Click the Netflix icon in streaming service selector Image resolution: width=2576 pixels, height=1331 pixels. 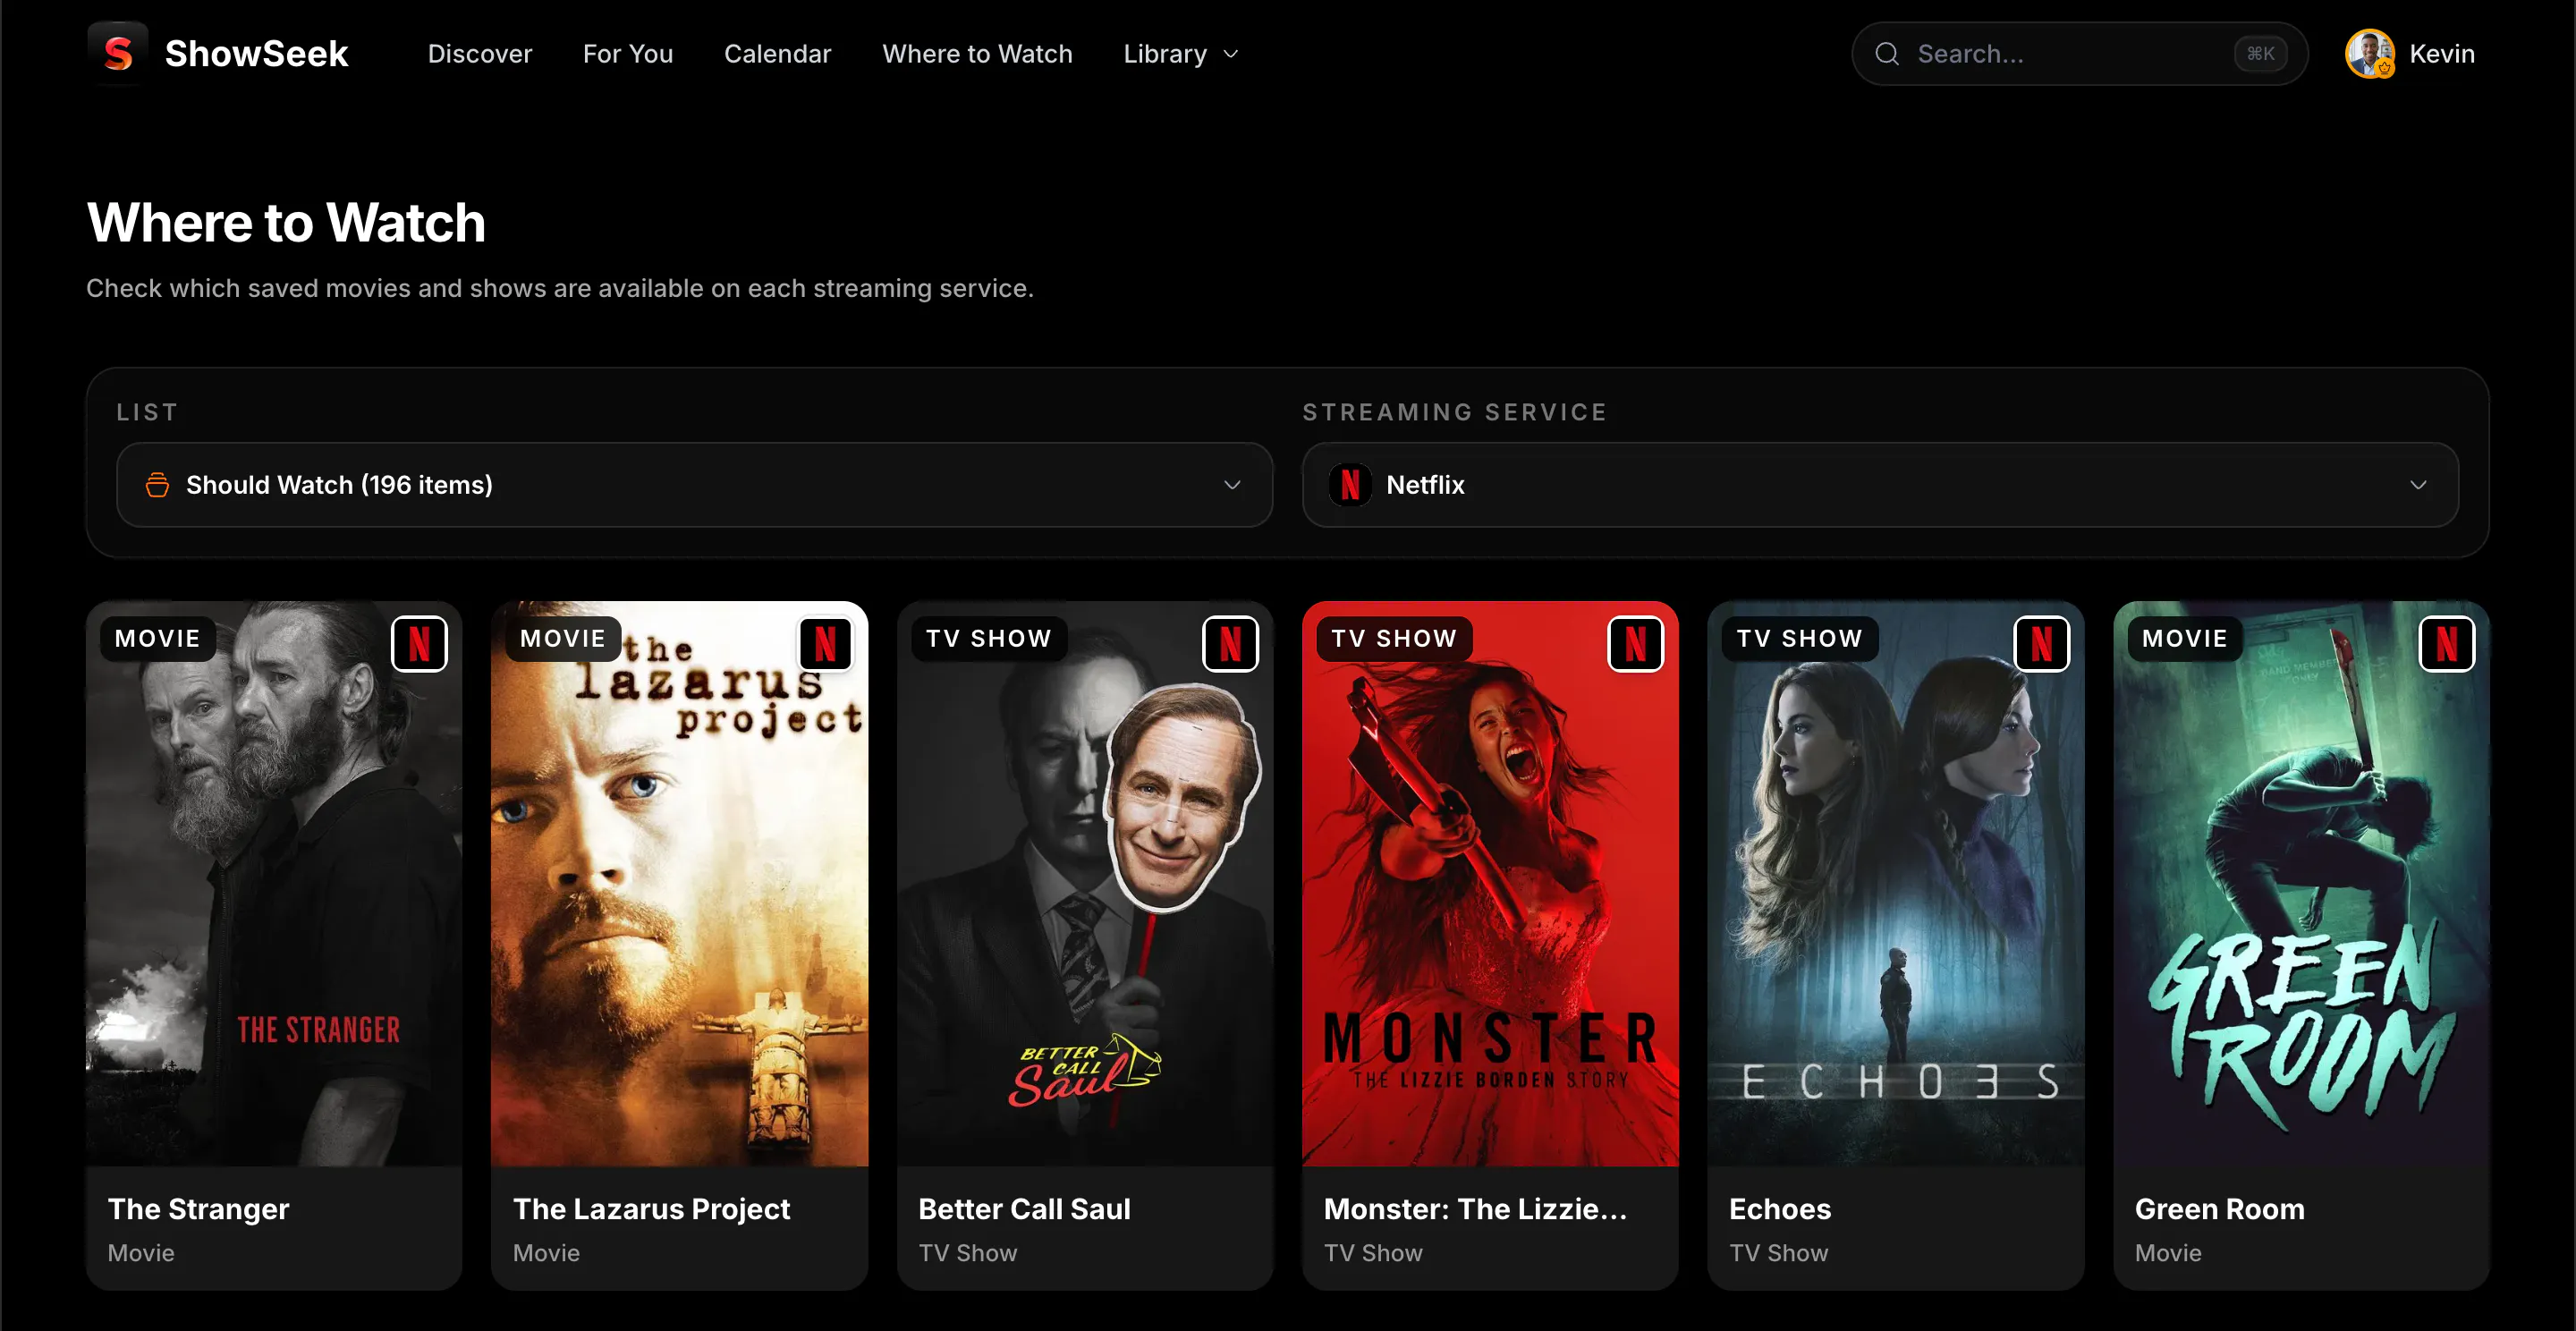1350,485
